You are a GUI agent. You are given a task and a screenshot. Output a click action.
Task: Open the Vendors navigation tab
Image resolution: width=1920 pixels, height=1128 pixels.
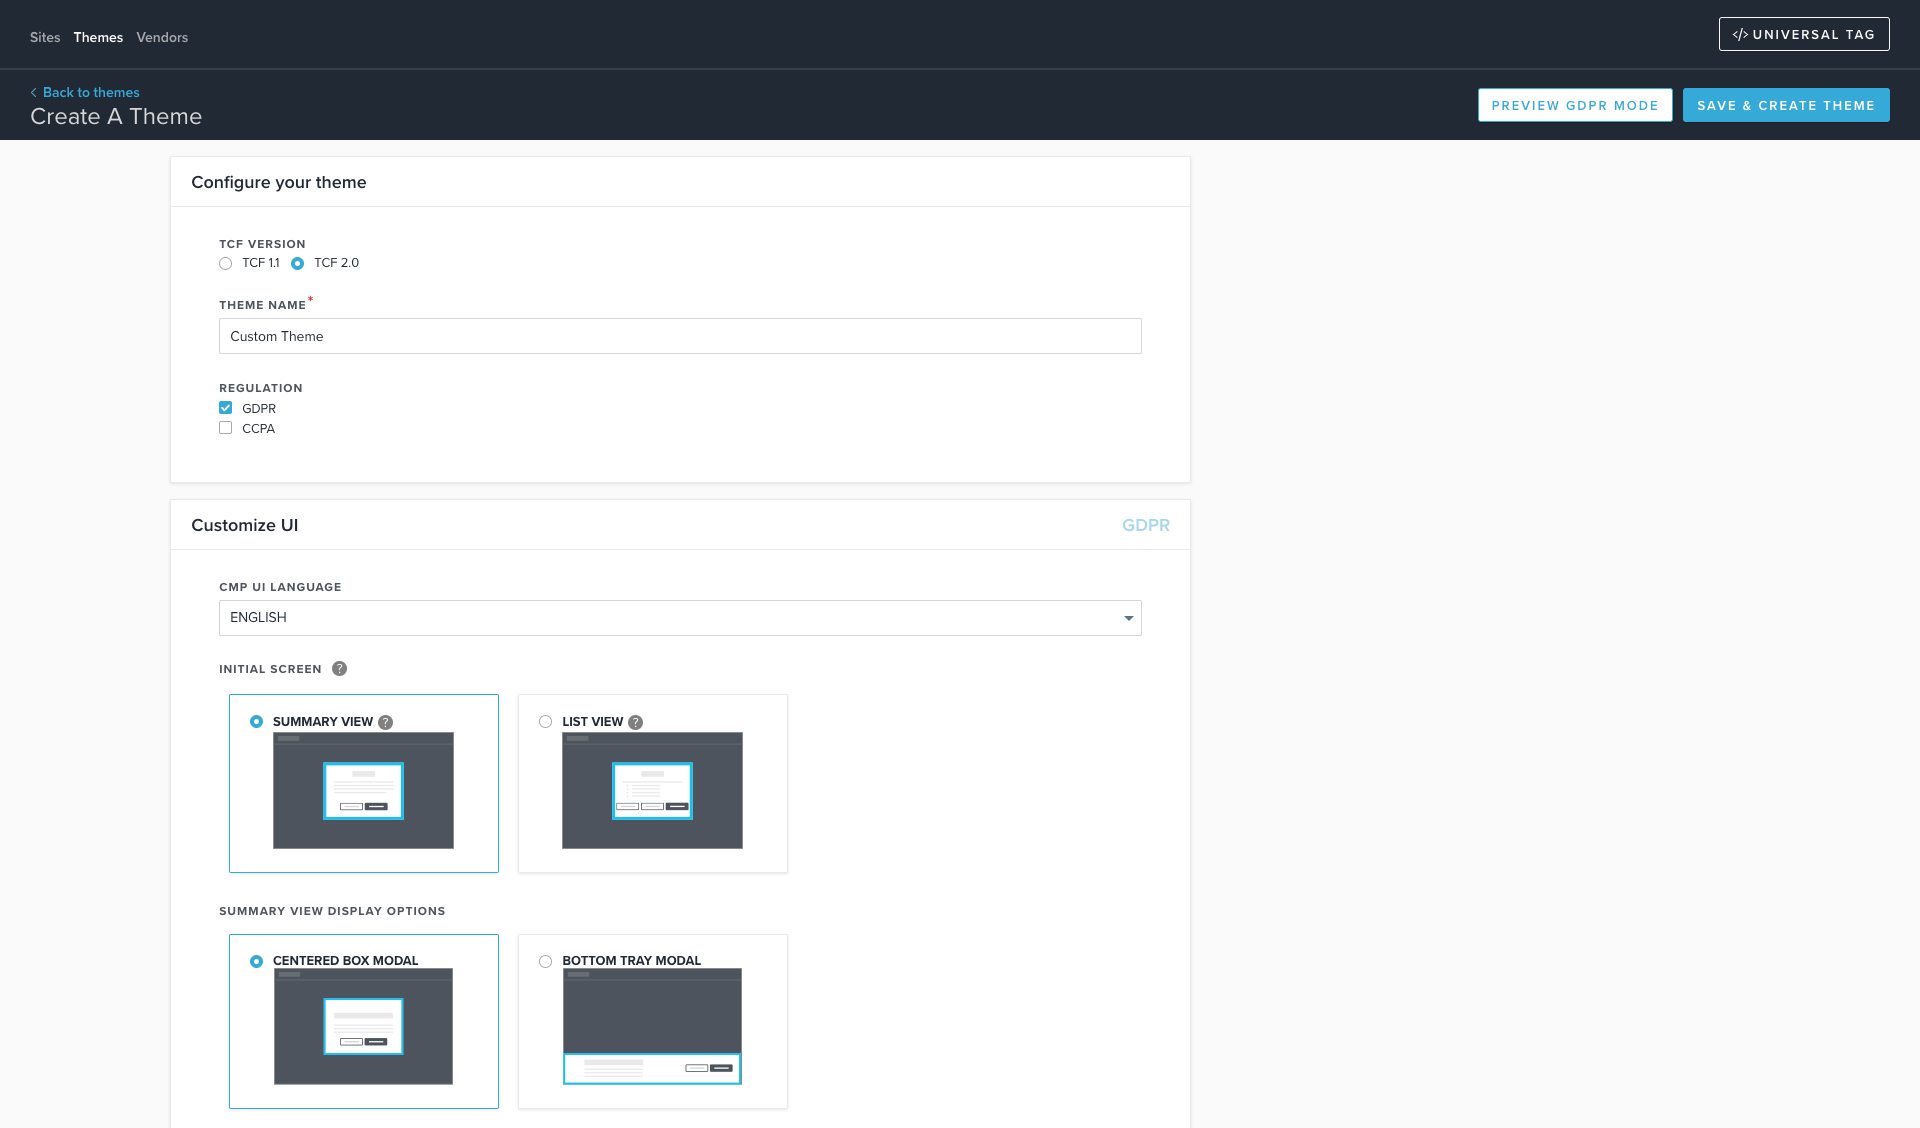tap(162, 38)
